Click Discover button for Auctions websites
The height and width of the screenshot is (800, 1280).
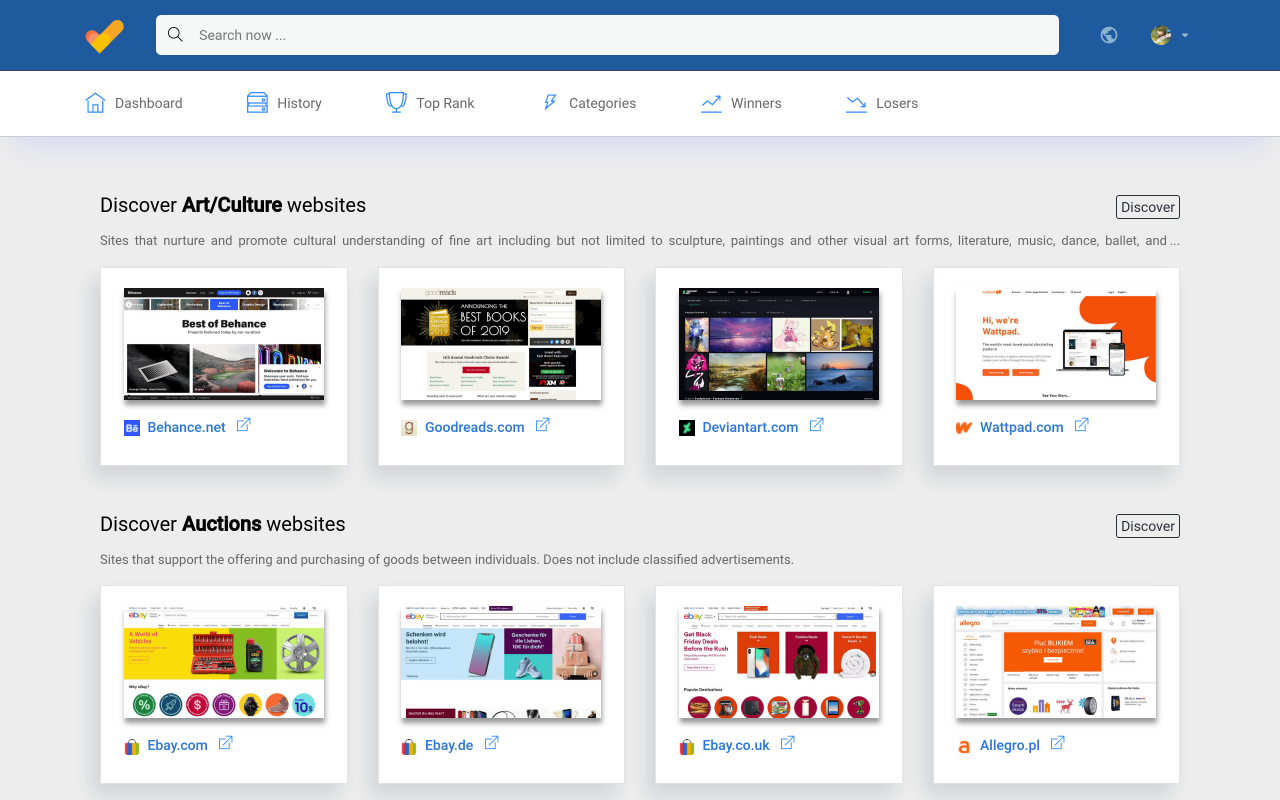click(x=1147, y=525)
